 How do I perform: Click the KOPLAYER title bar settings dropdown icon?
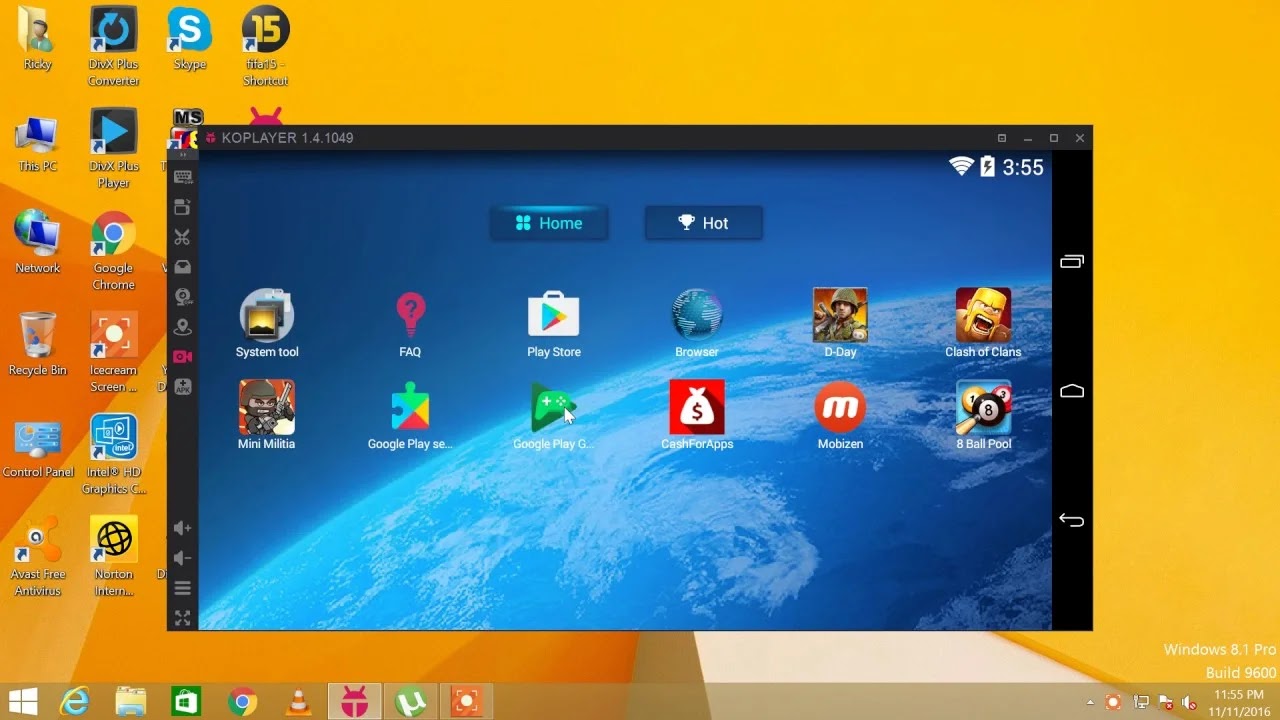coord(1002,138)
